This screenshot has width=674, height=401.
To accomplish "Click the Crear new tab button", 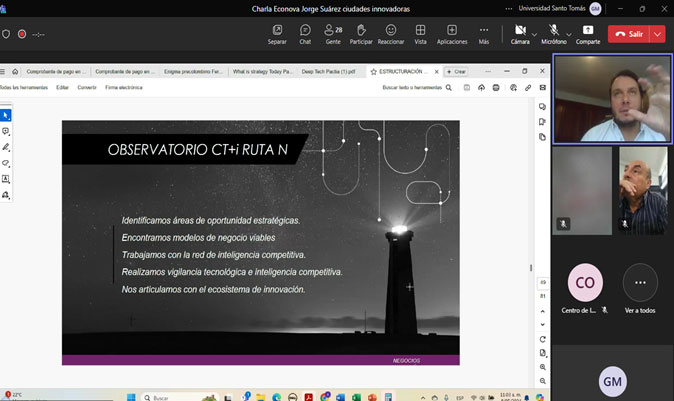I will (456, 72).
